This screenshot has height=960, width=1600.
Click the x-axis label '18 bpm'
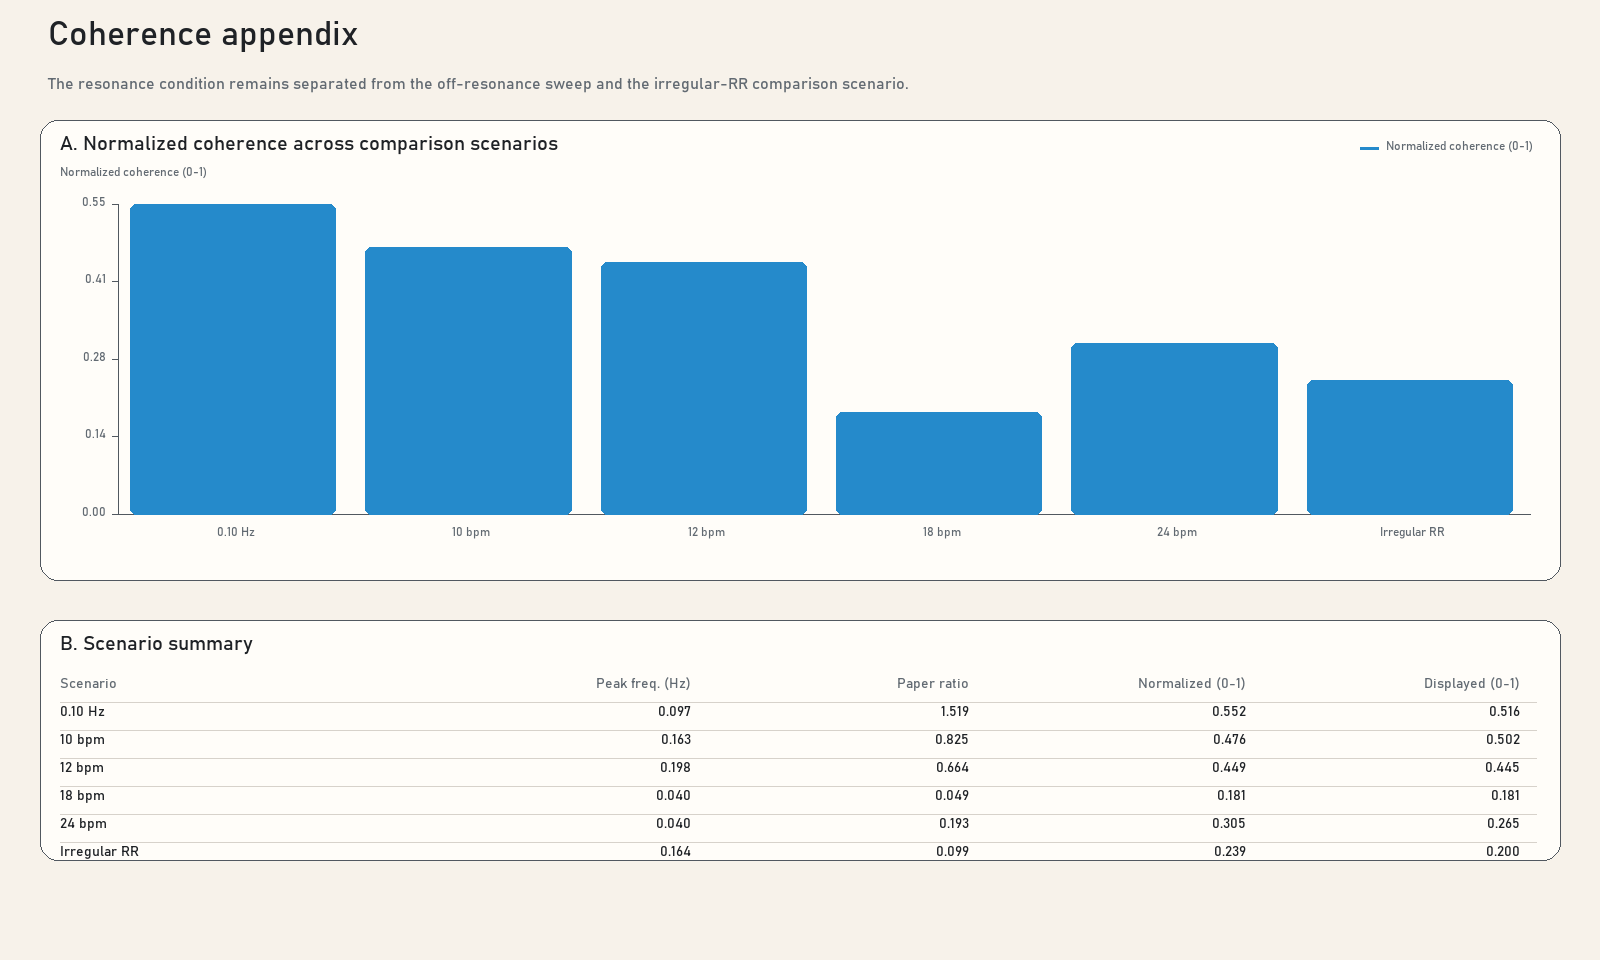tap(942, 532)
